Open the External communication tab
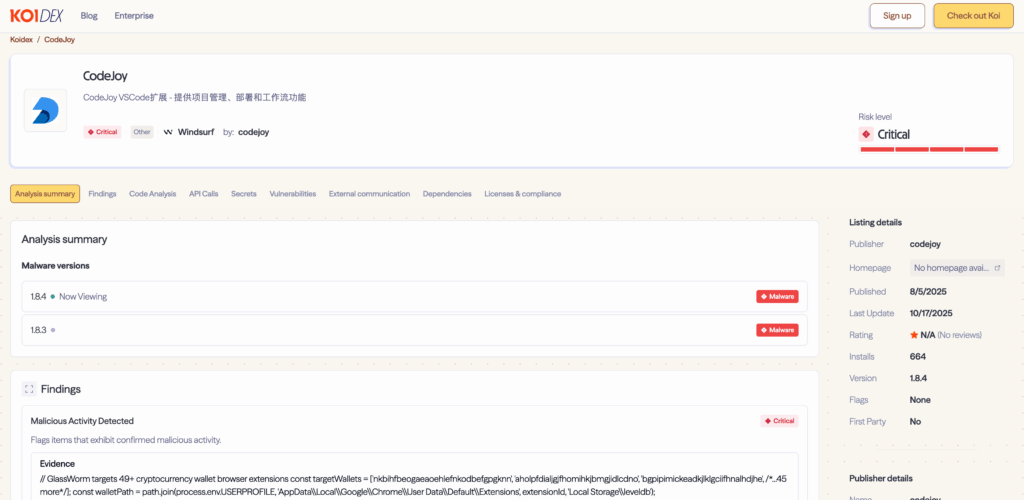1024x500 pixels. click(369, 194)
